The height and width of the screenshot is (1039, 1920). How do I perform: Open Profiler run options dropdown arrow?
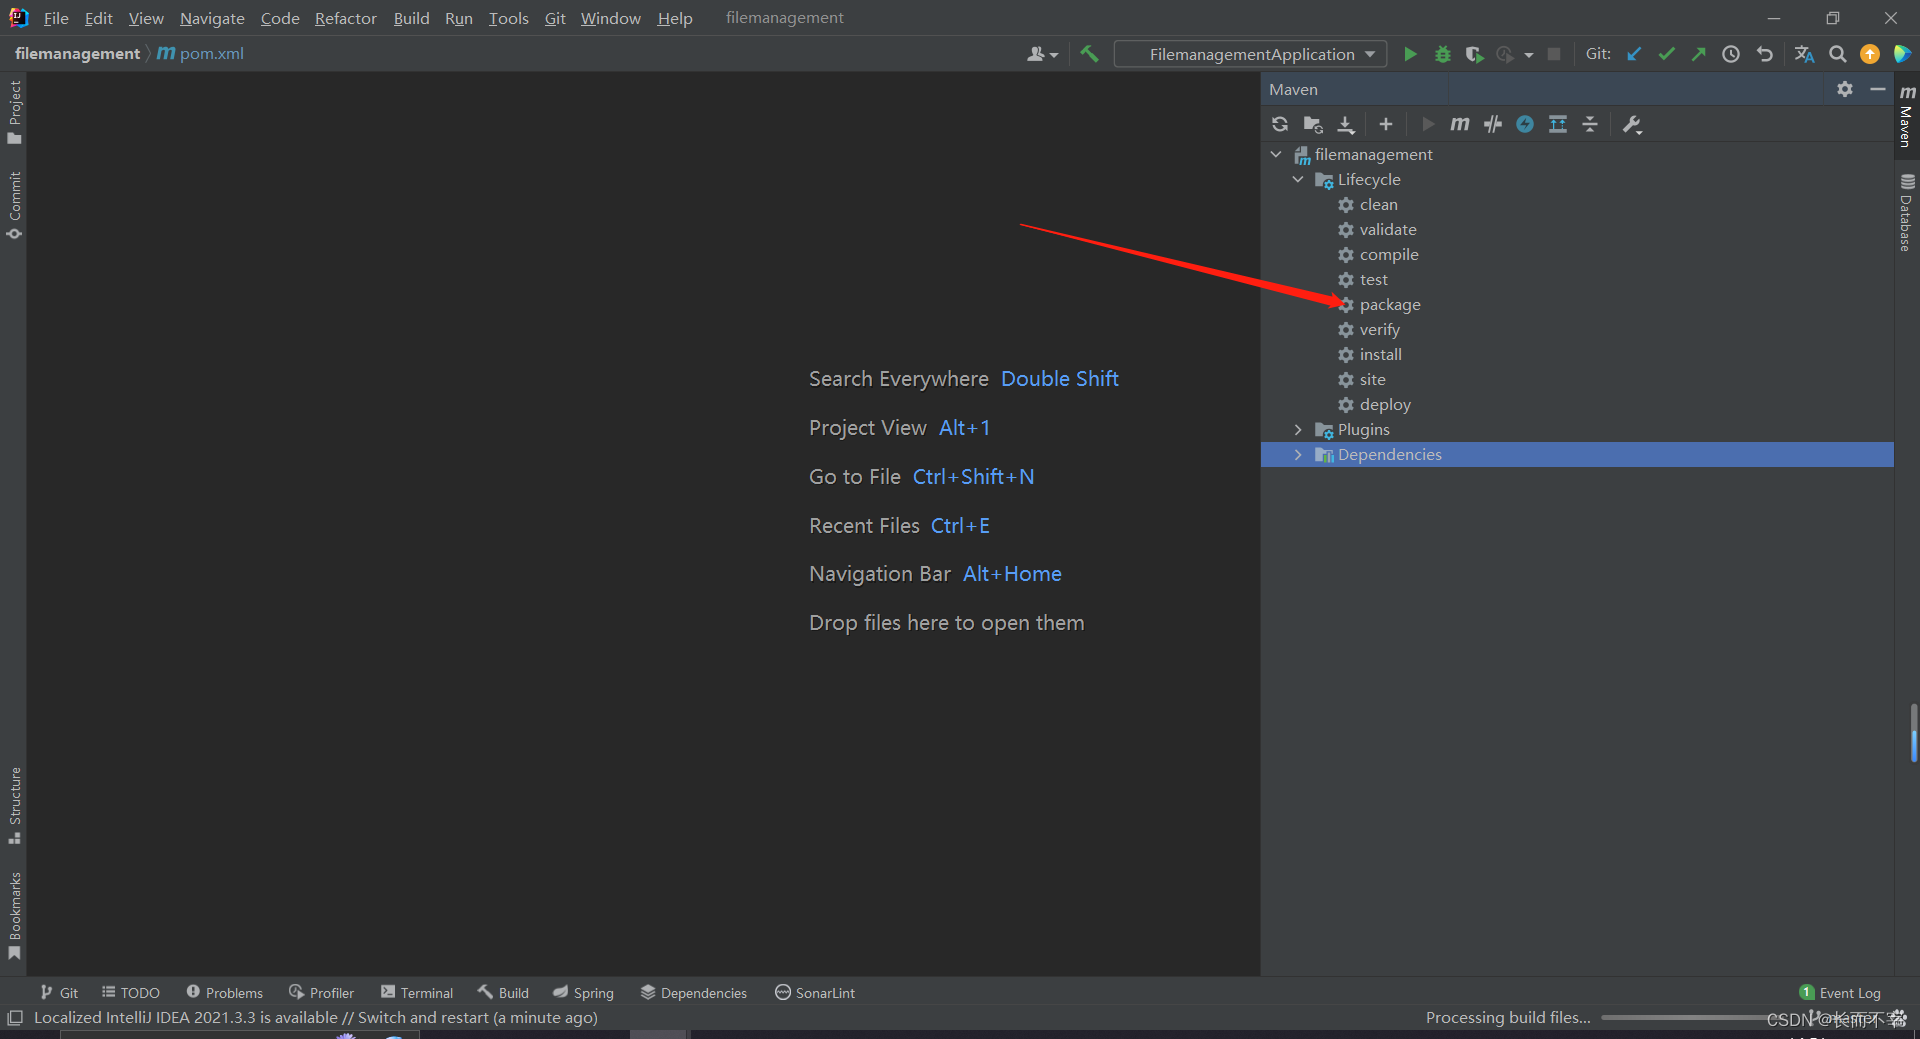1529,55
